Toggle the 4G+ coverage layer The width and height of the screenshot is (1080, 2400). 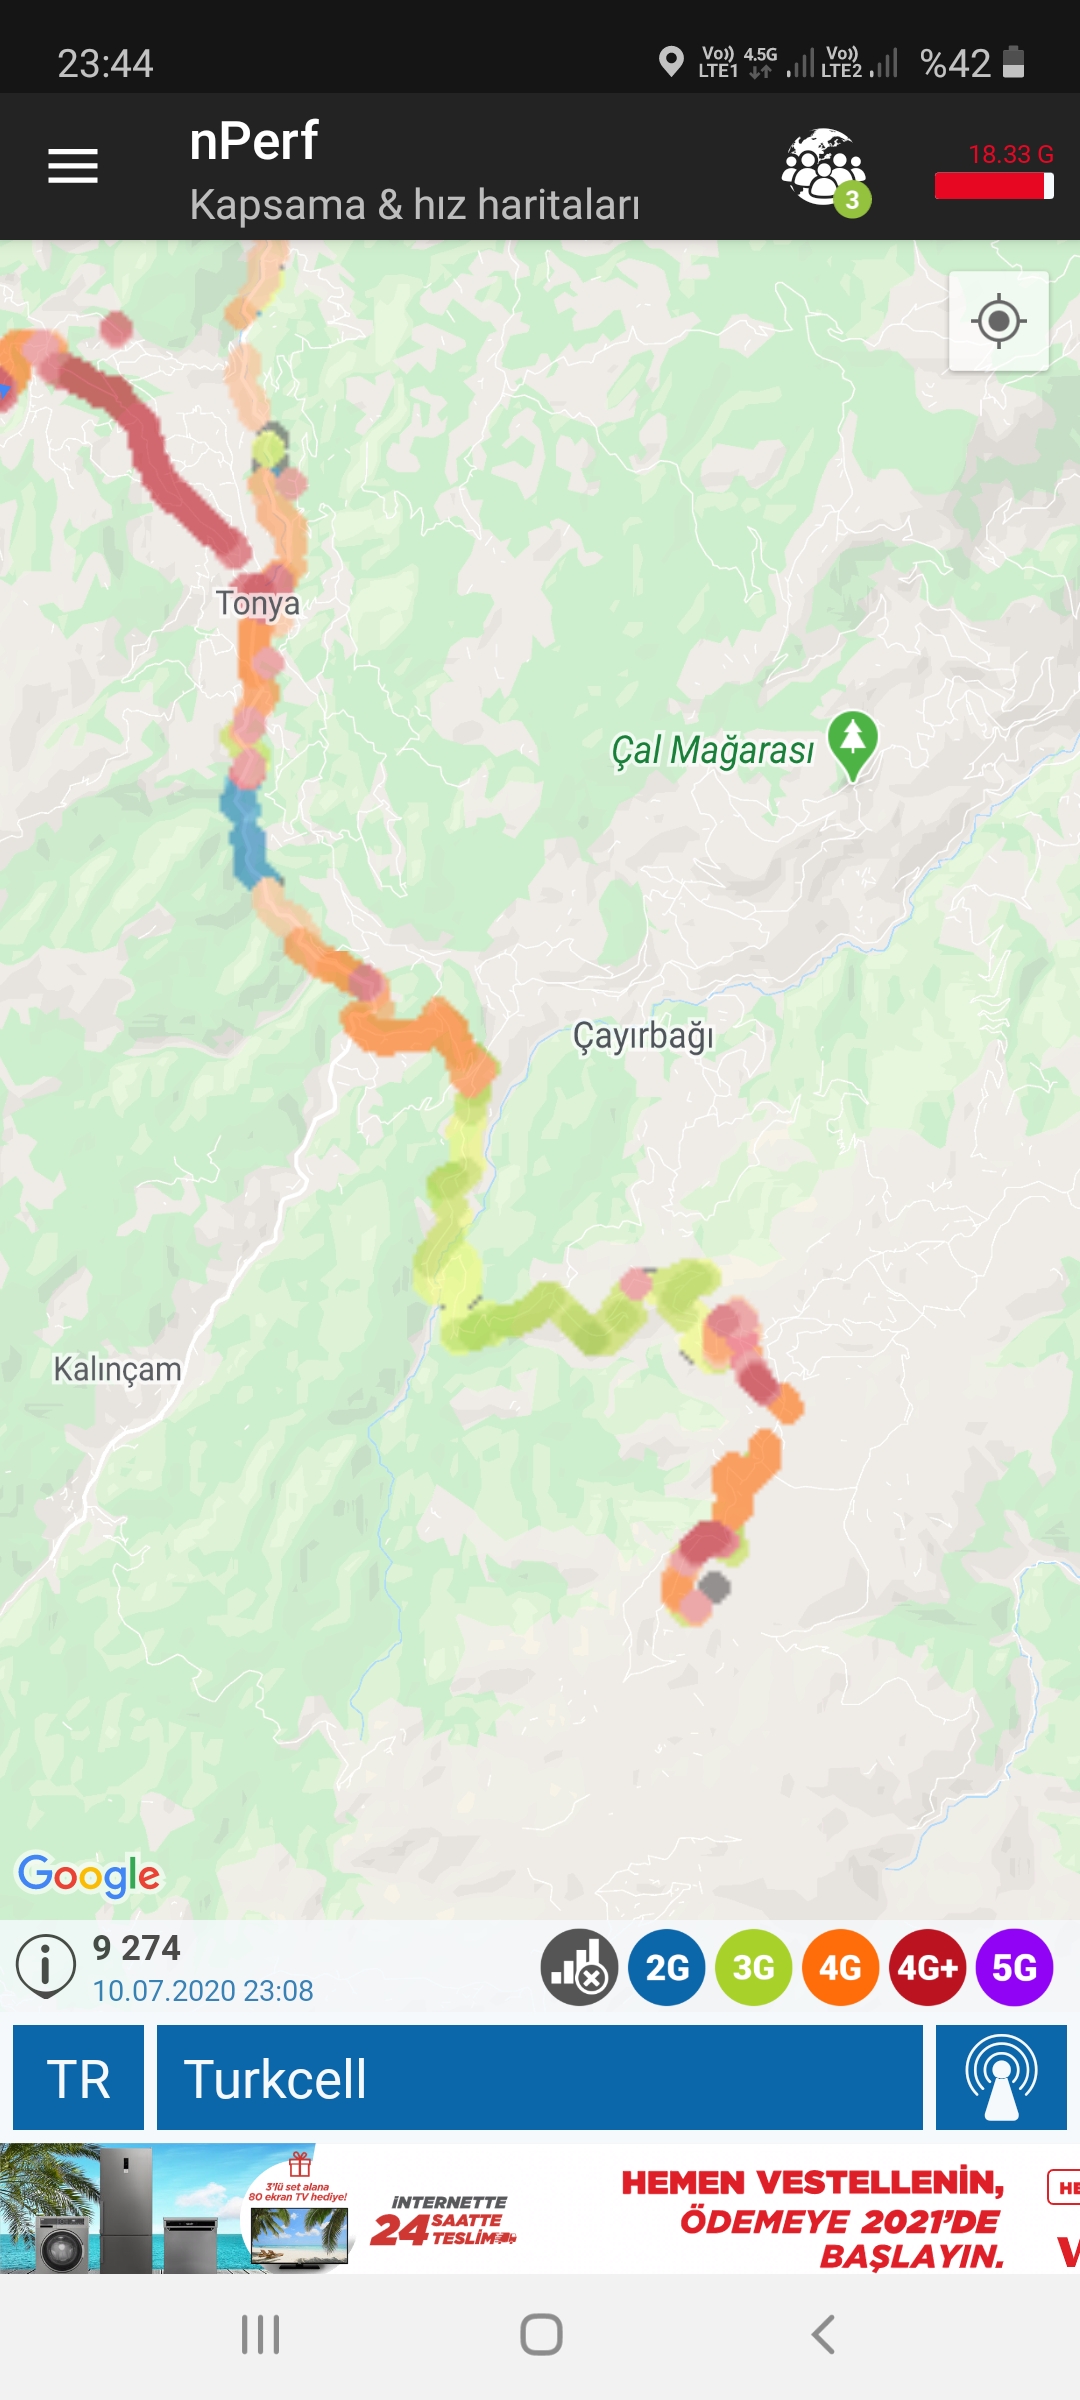pos(928,1967)
